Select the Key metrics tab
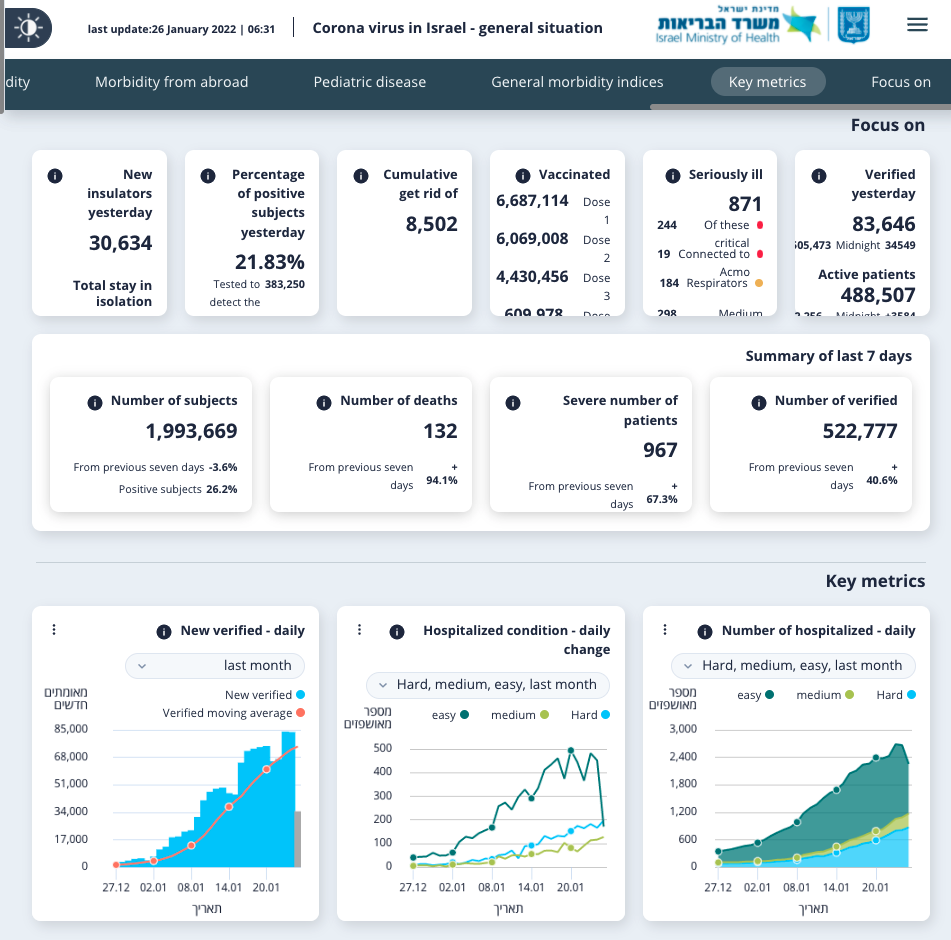The height and width of the screenshot is (940, 951). 767,82
